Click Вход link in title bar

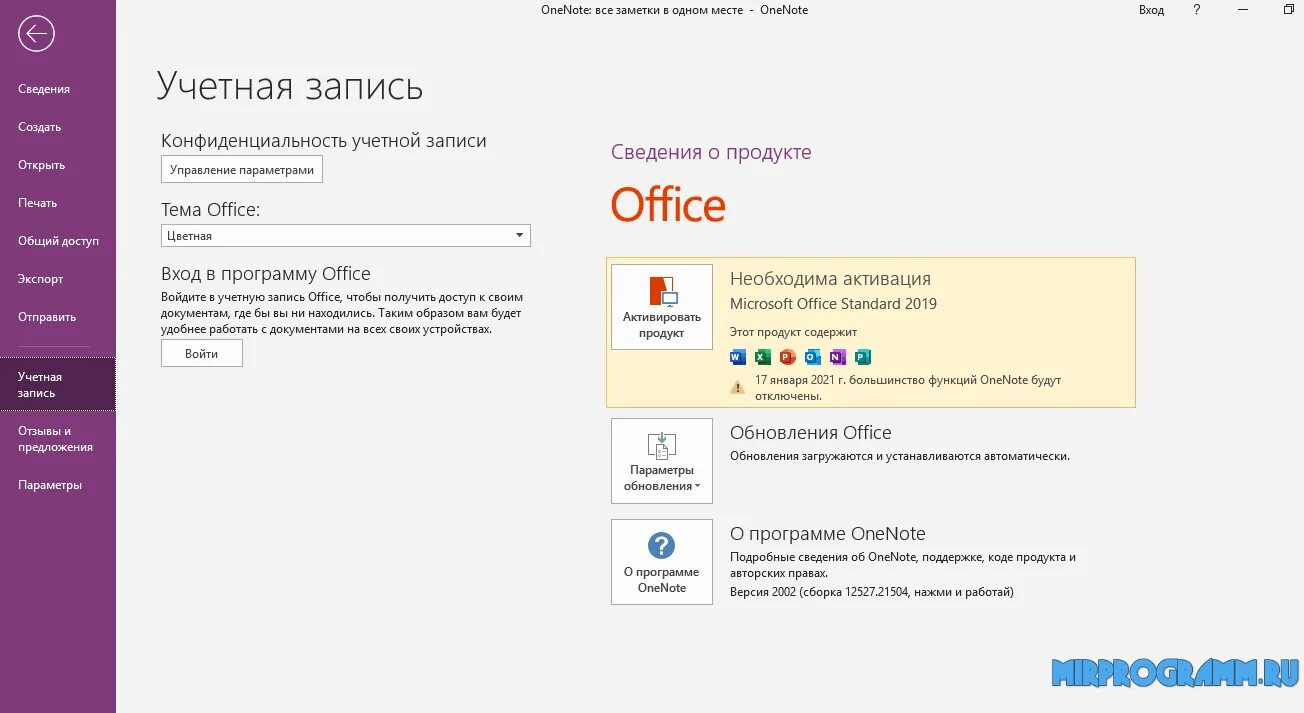1151,10
